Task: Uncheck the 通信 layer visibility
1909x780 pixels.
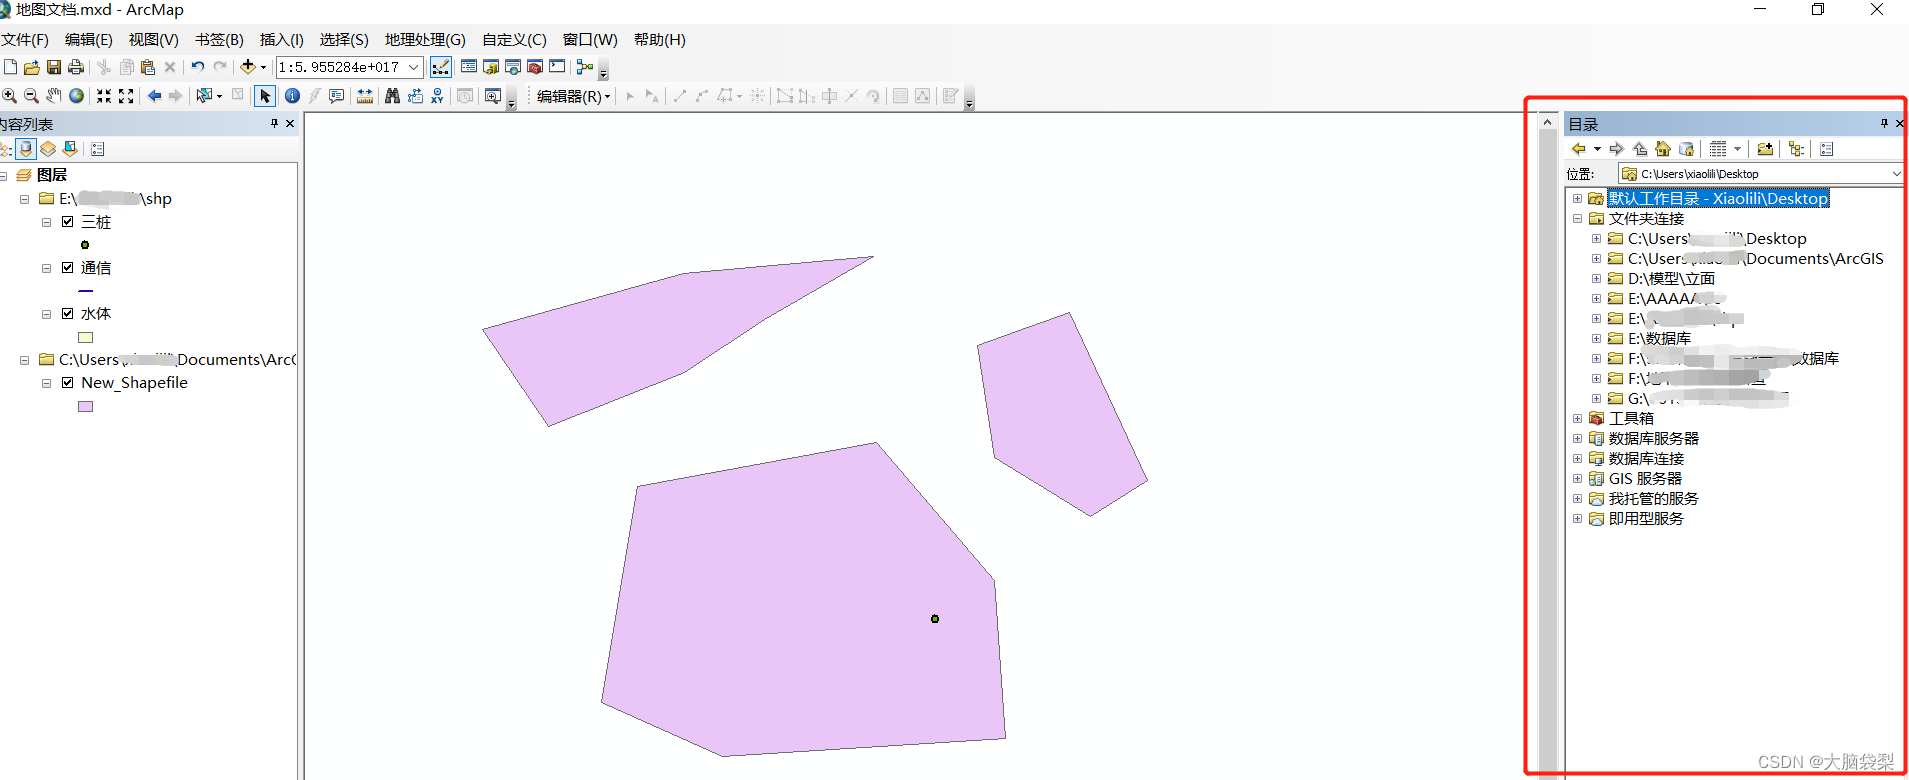Action: [67, 268]
